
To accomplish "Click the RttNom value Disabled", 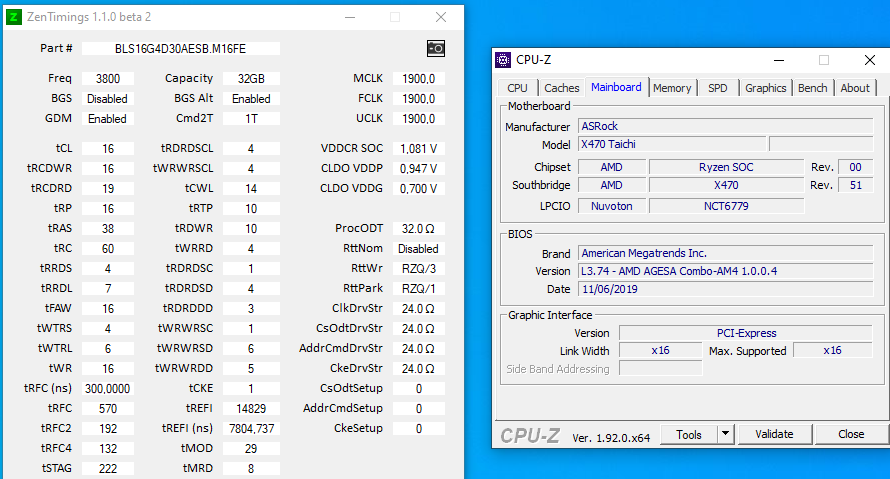I will 418,249.
